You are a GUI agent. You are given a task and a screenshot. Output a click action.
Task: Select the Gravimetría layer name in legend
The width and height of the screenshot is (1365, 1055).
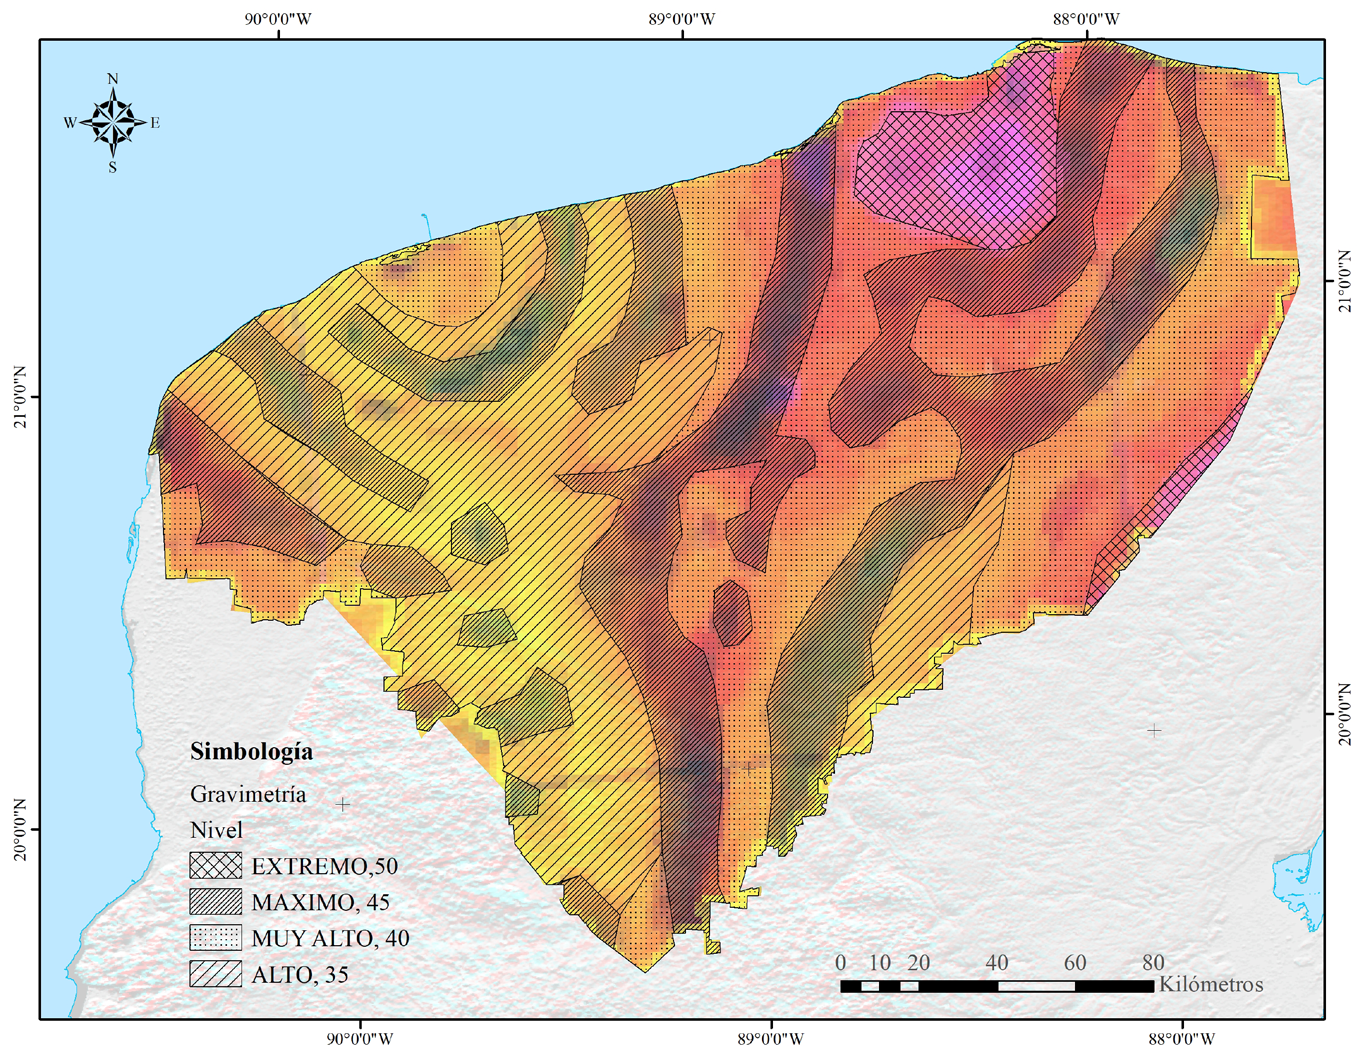pos(248,794)
